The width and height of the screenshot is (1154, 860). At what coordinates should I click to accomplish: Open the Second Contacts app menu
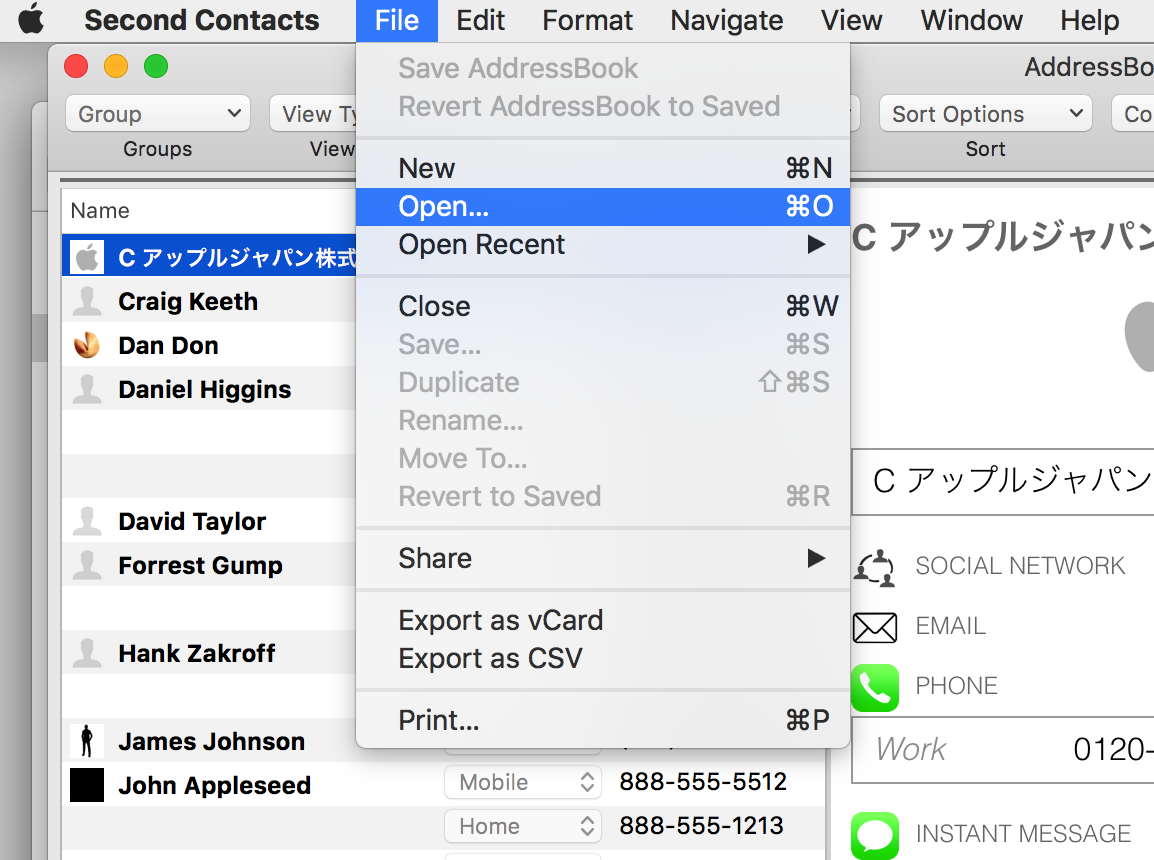tap(202, 20)
